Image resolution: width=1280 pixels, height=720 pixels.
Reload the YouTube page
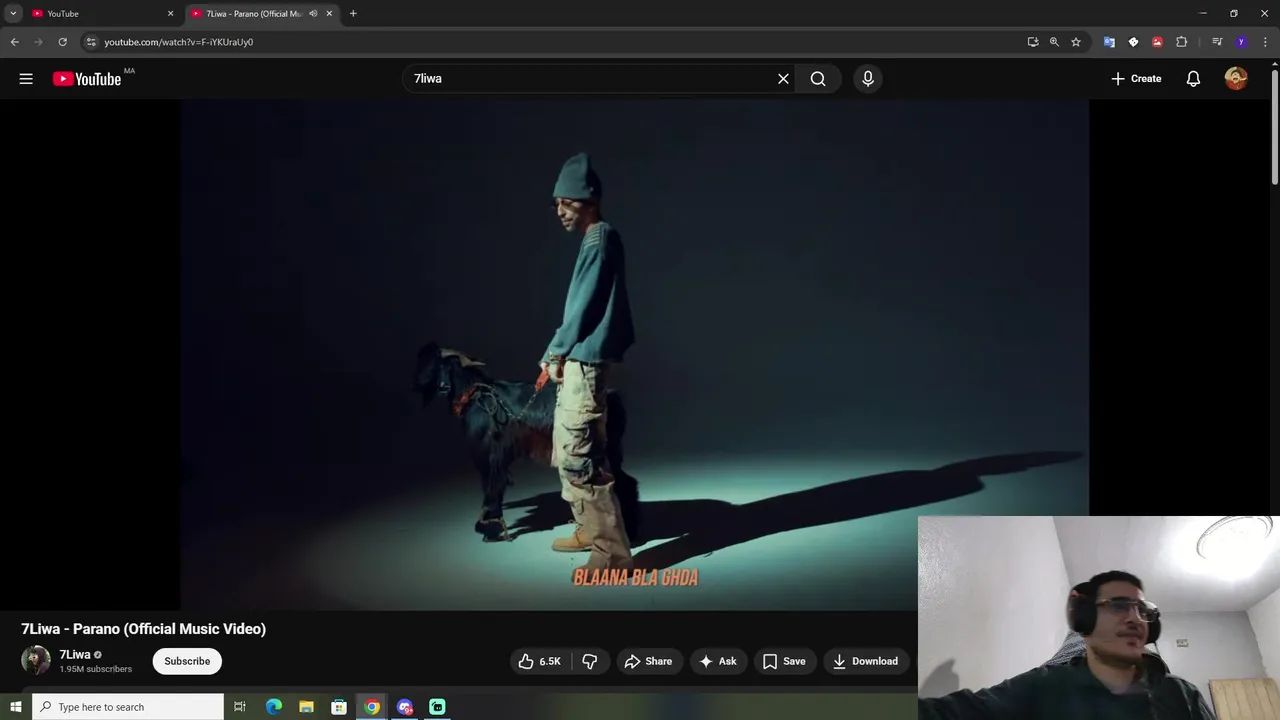pos(62,42)
